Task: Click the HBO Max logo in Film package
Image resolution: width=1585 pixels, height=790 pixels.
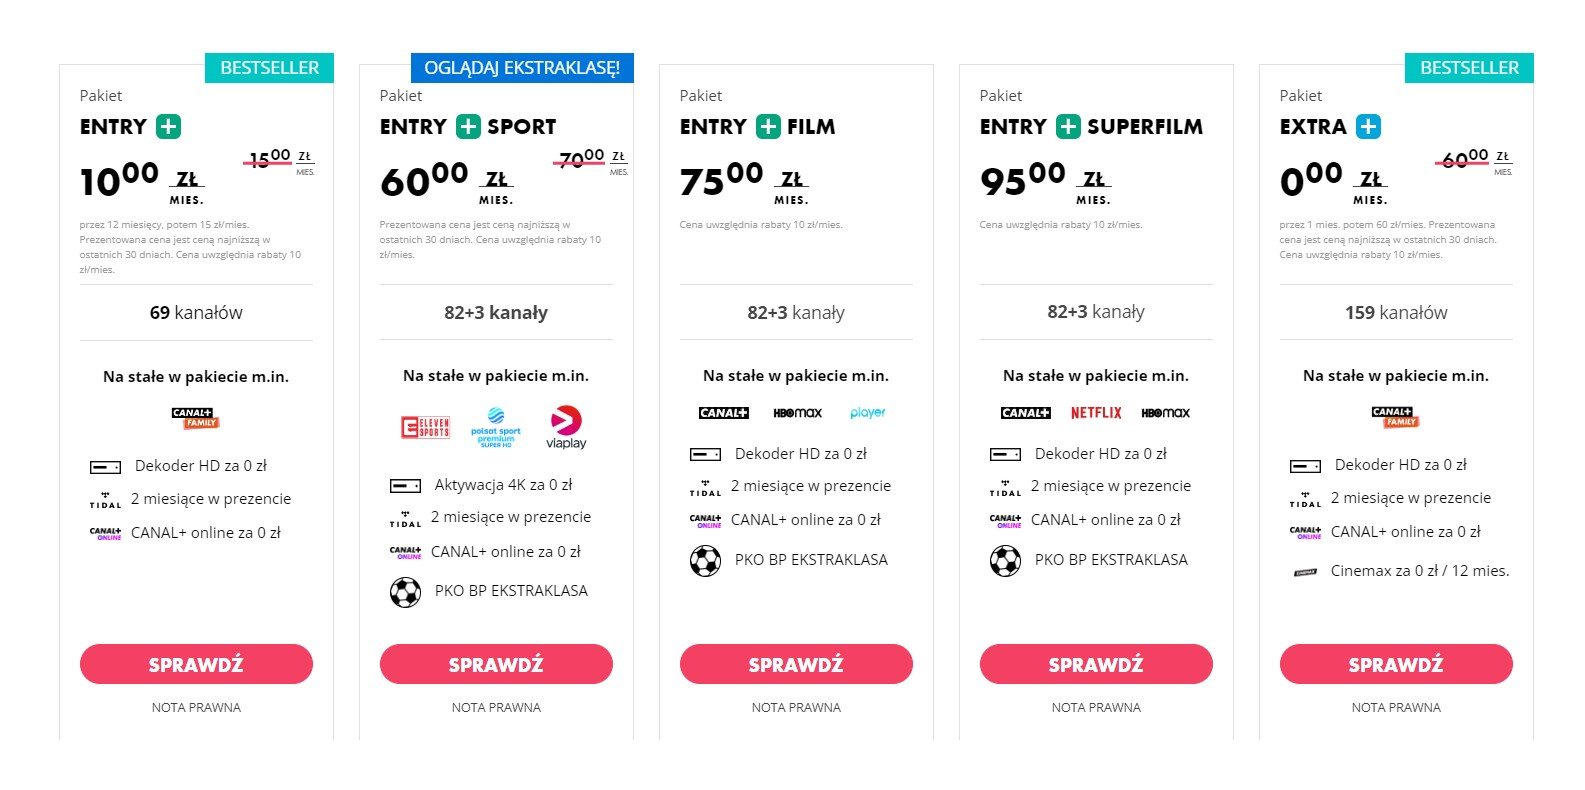Action: click(797, 413)
